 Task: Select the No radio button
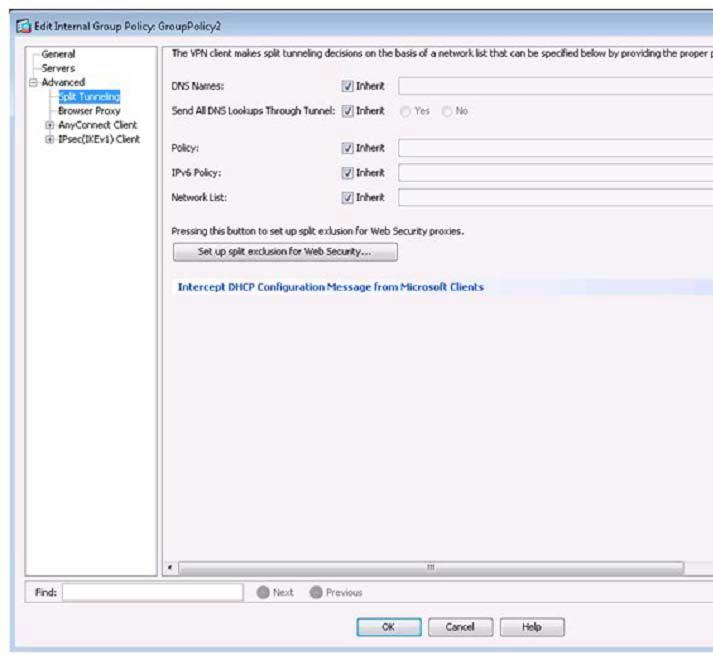click(x=447, y=111)
